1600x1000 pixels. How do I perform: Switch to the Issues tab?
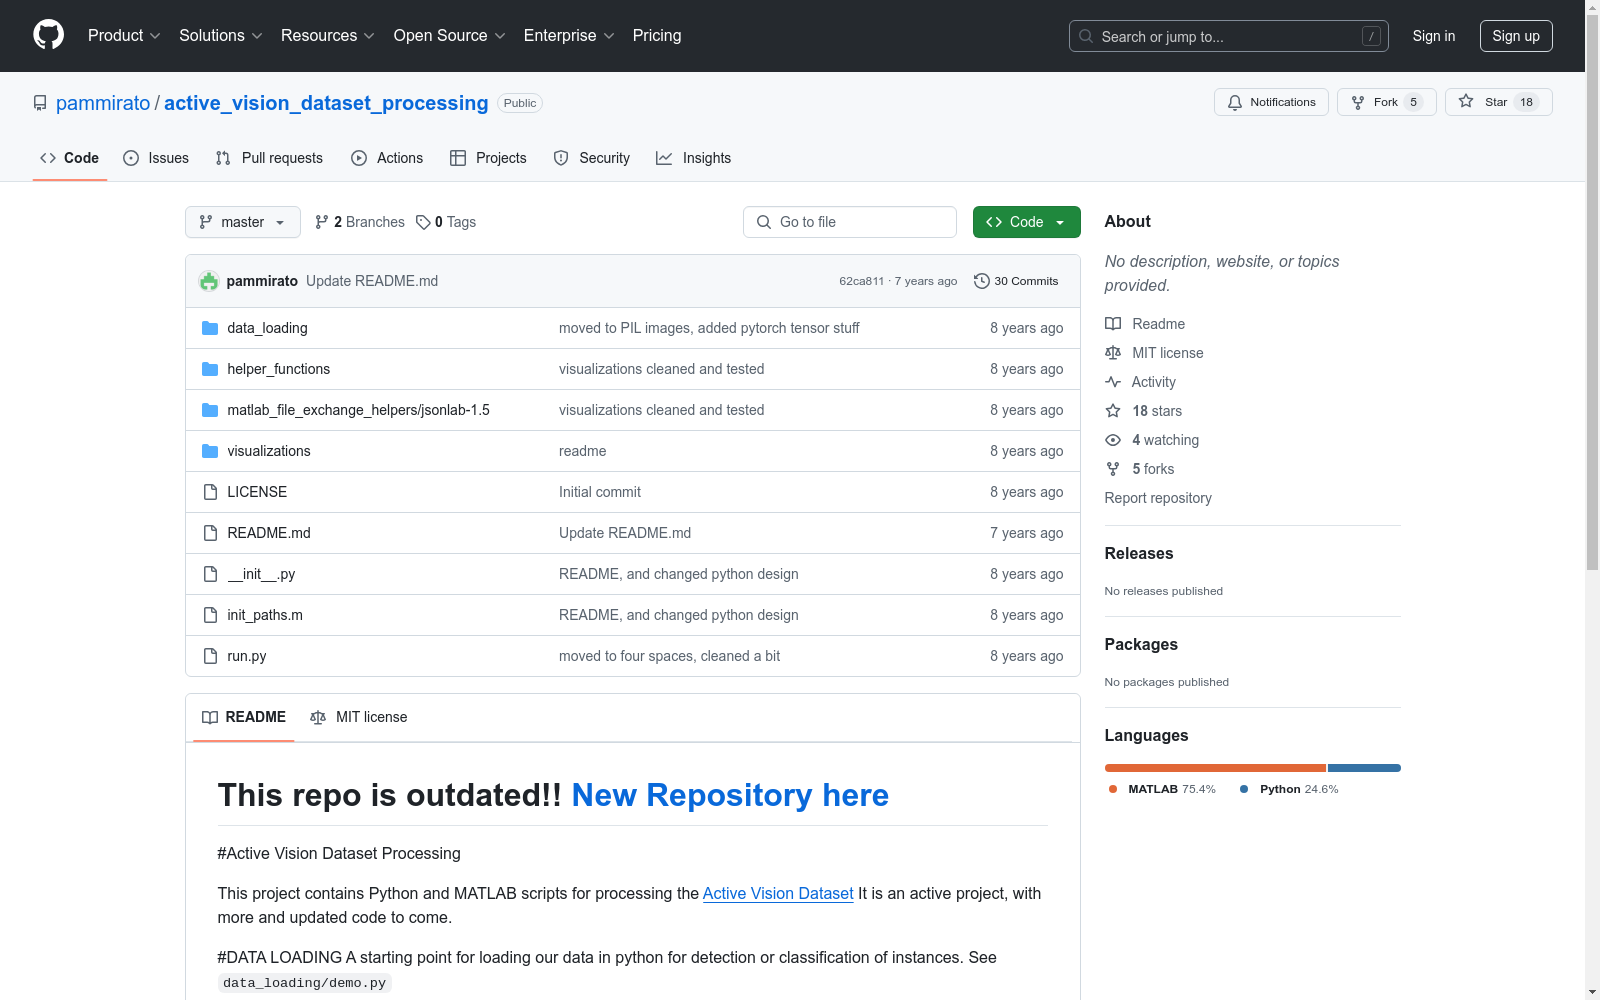coord(156,158)
